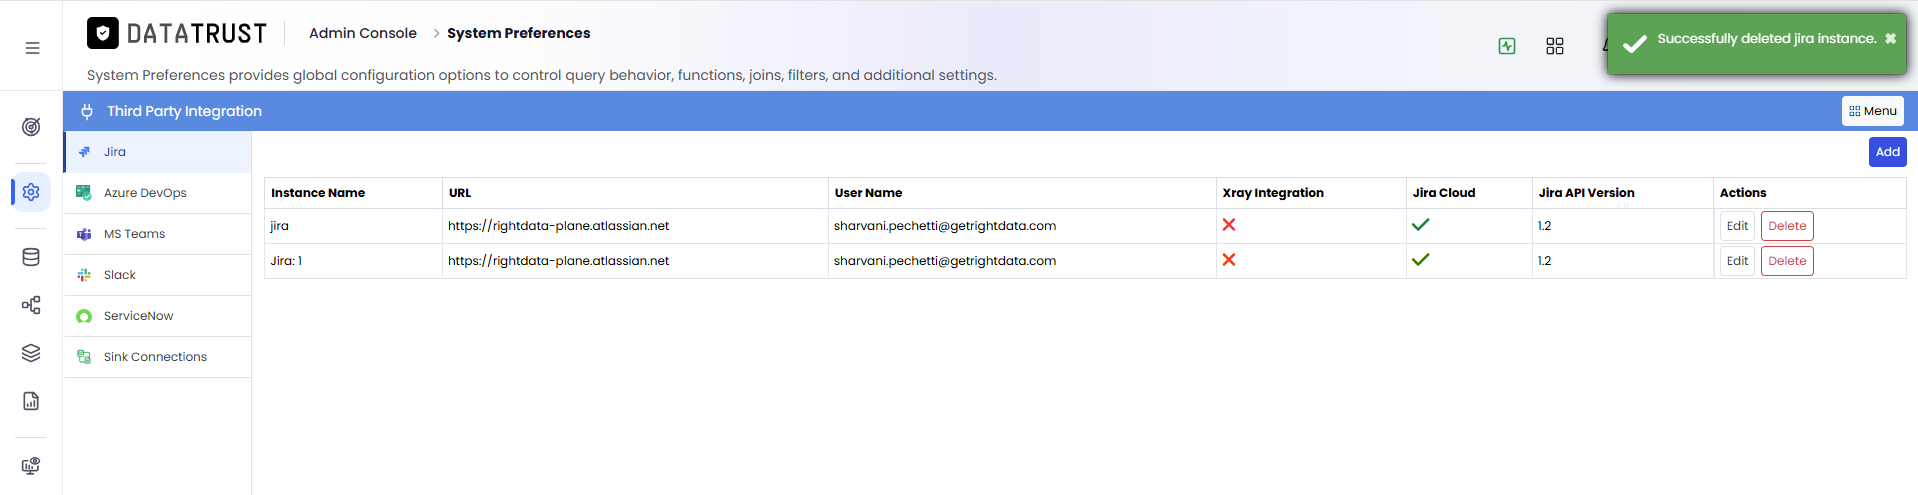Select the Slack integration tab
The height and width of the screenshot is (495, 1918).
click(157, 275)
